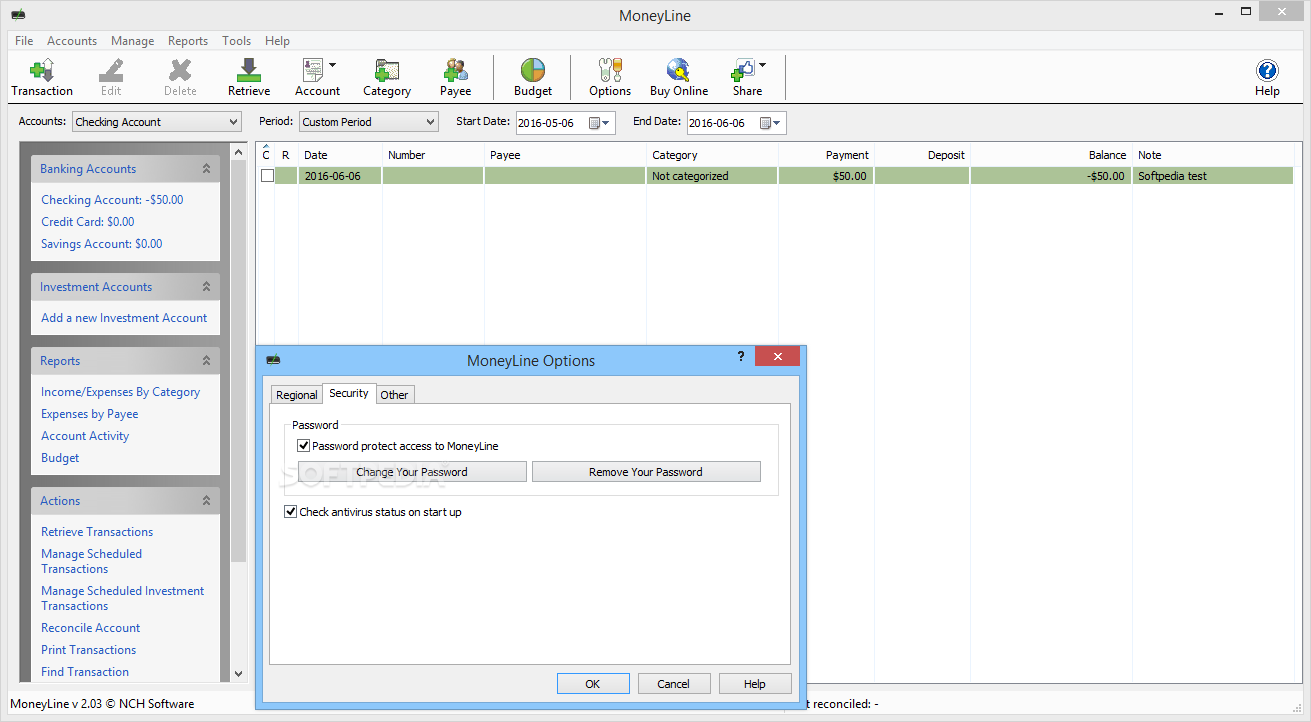Click Add a new Investment Account

[x=124, y=318]
